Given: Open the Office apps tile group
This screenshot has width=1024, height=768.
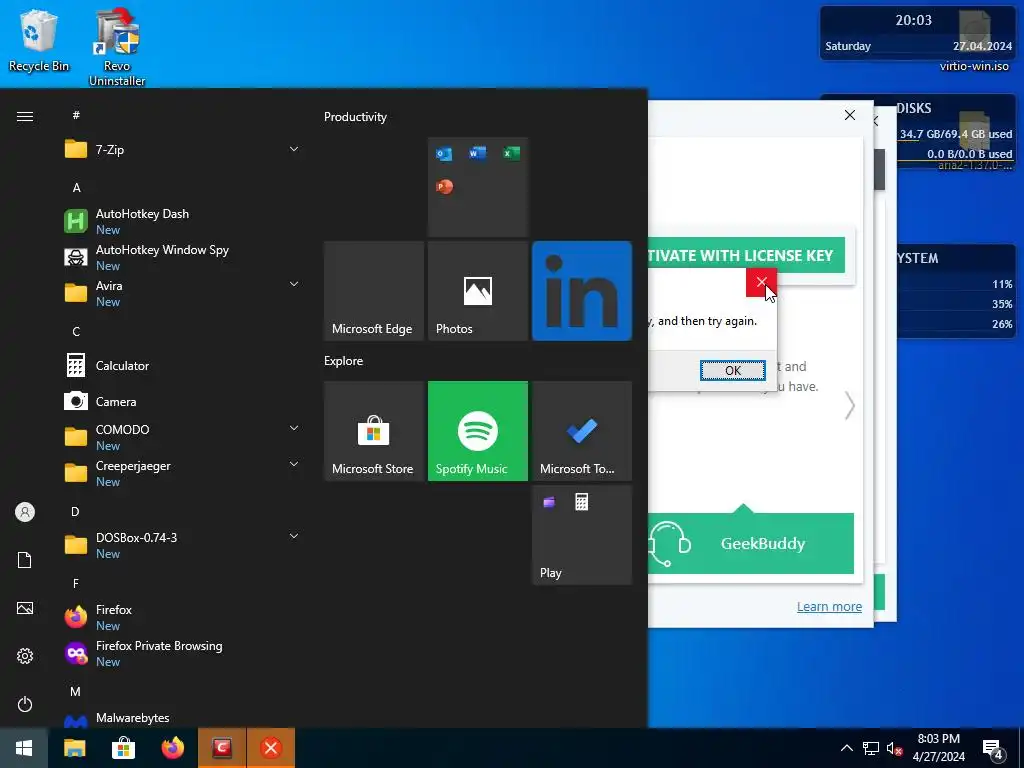Looking at the screenshot, I should pos(478,187).
